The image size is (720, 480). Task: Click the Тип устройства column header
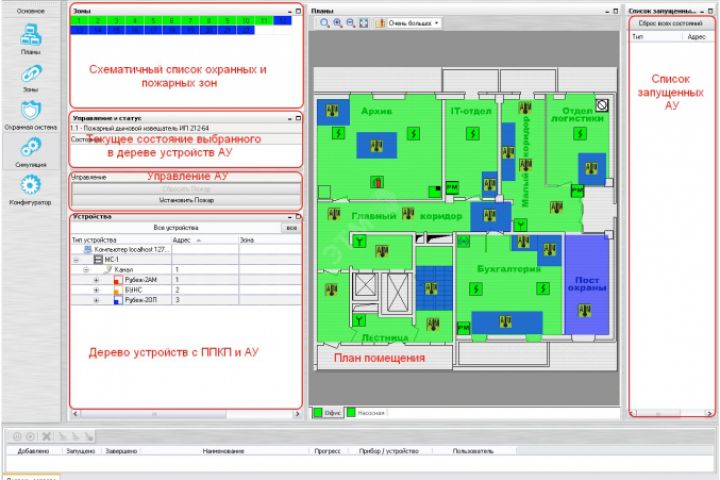[x=121, y=240]
